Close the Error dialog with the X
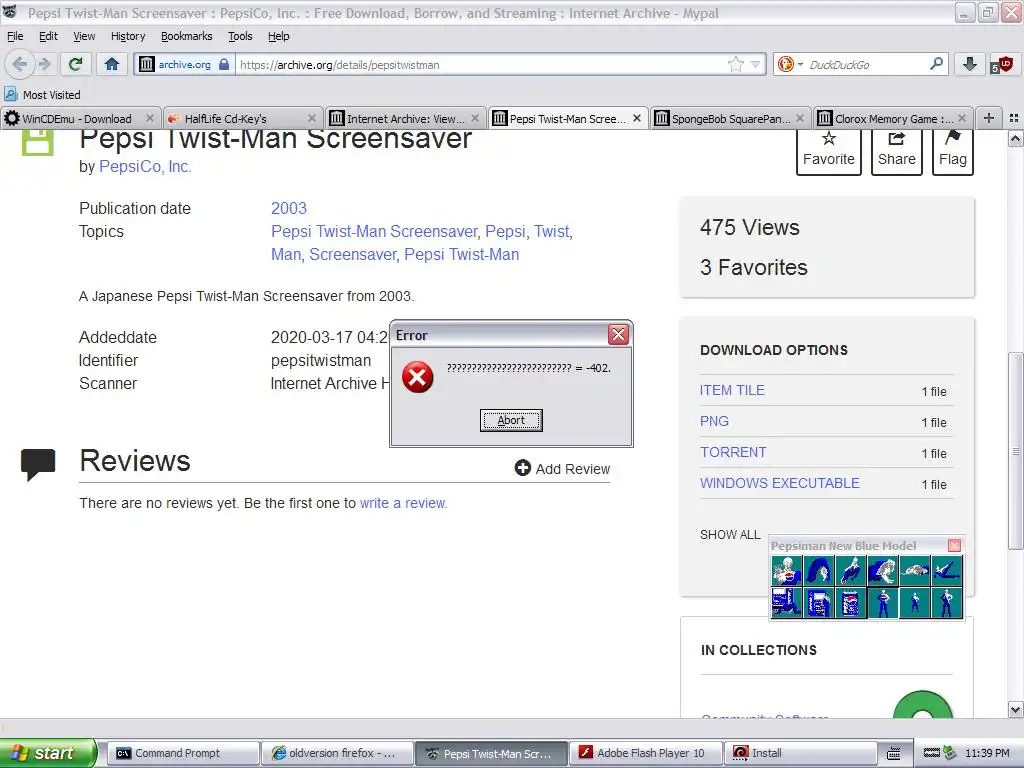1024x768 pixels. coord(618,334)
